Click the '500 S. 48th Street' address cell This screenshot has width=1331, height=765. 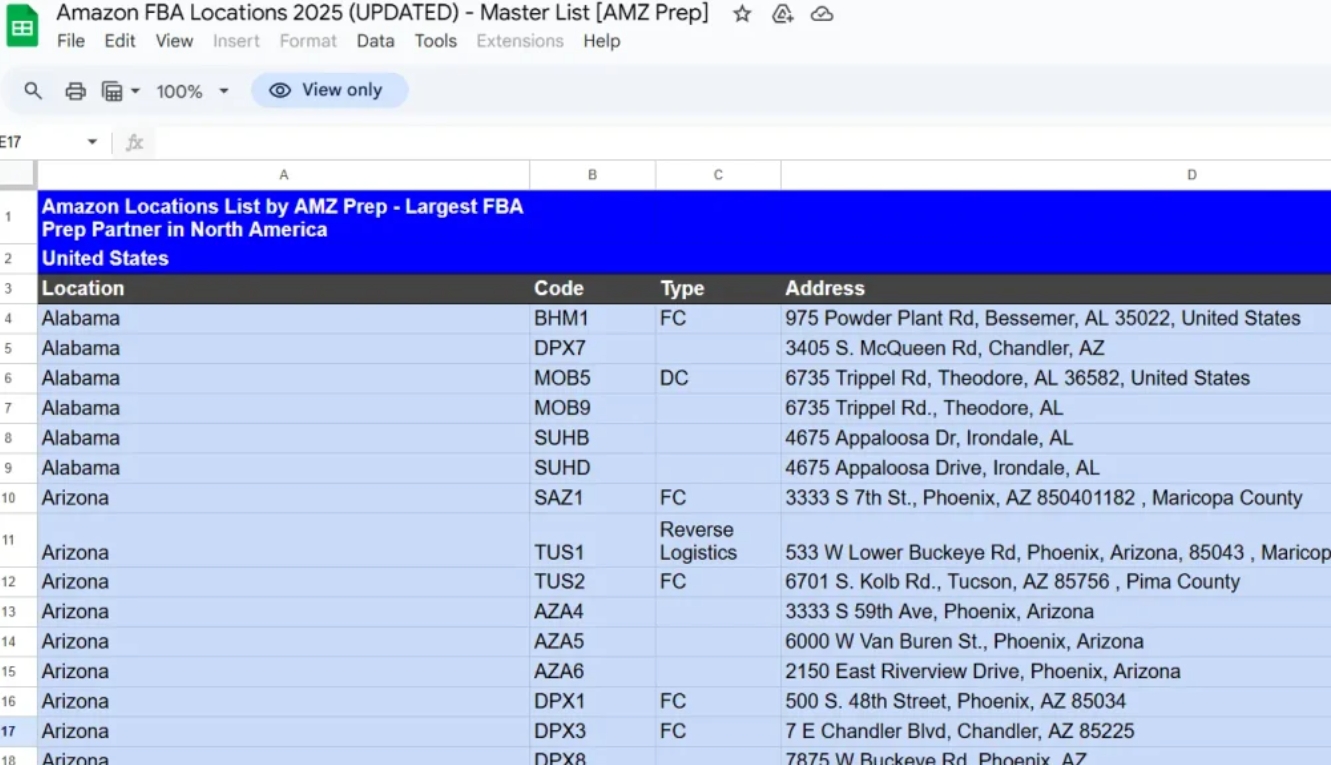tap(1056, 702)
